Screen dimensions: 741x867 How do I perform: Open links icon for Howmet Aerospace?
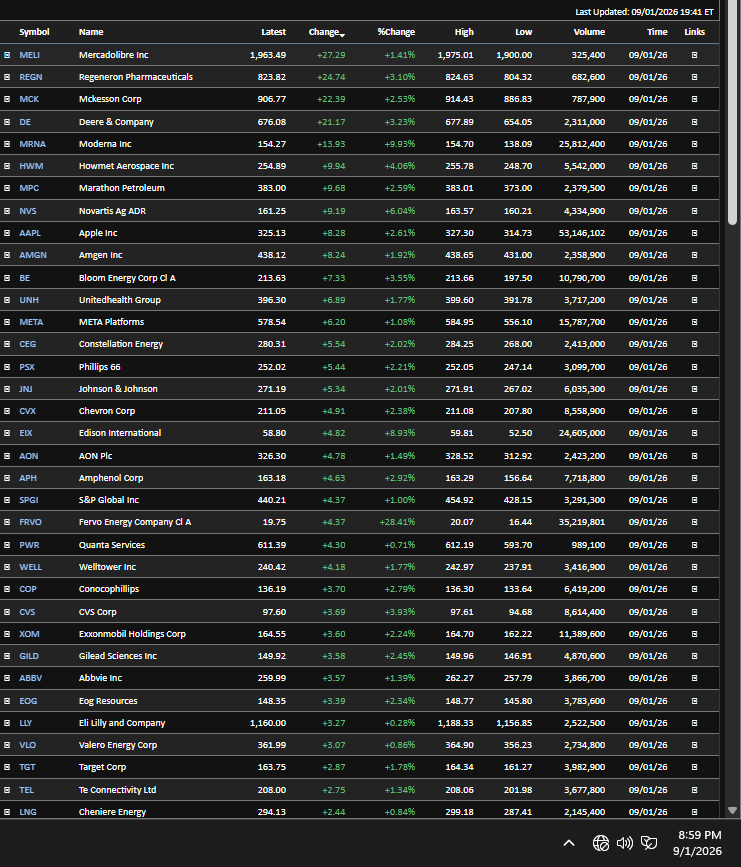(x=695, y=166)
